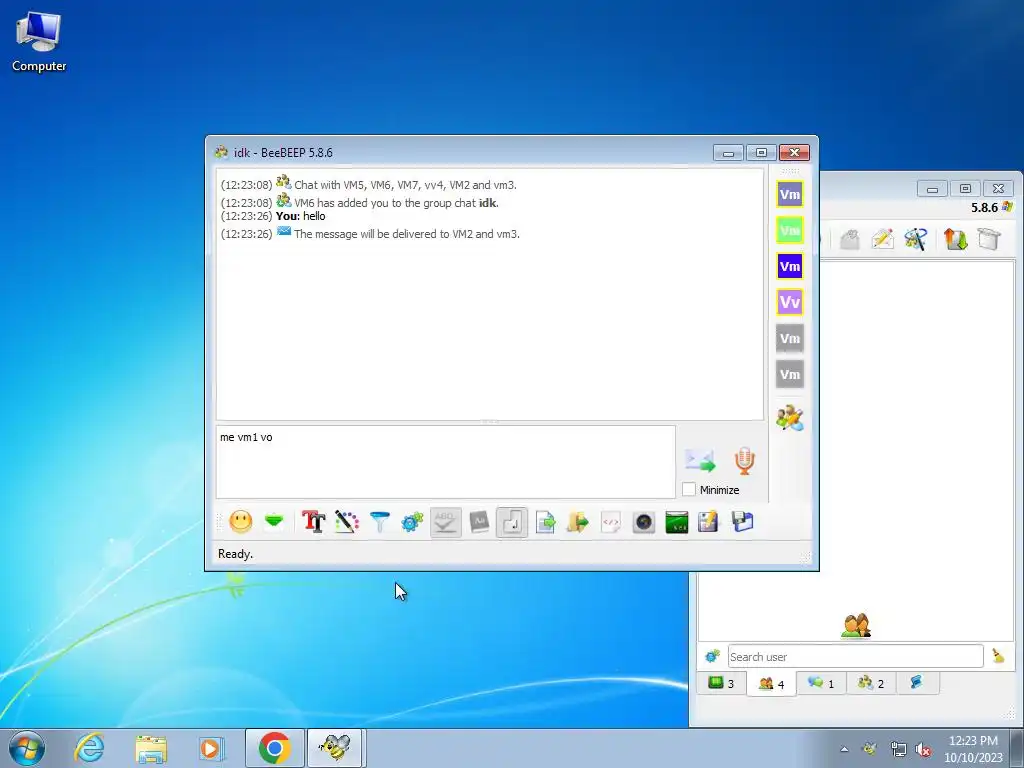Click the 'message will be delivered to VM2' notice

[370, 233]
